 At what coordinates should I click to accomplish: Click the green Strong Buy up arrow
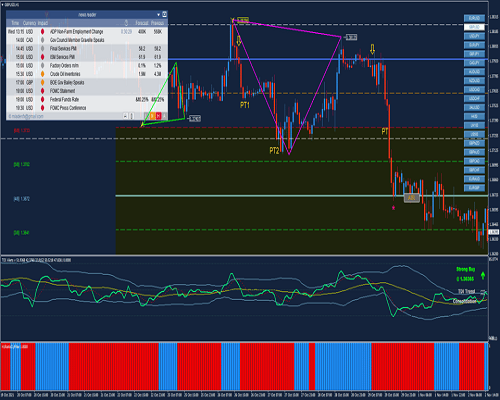(x=483, y=275)
